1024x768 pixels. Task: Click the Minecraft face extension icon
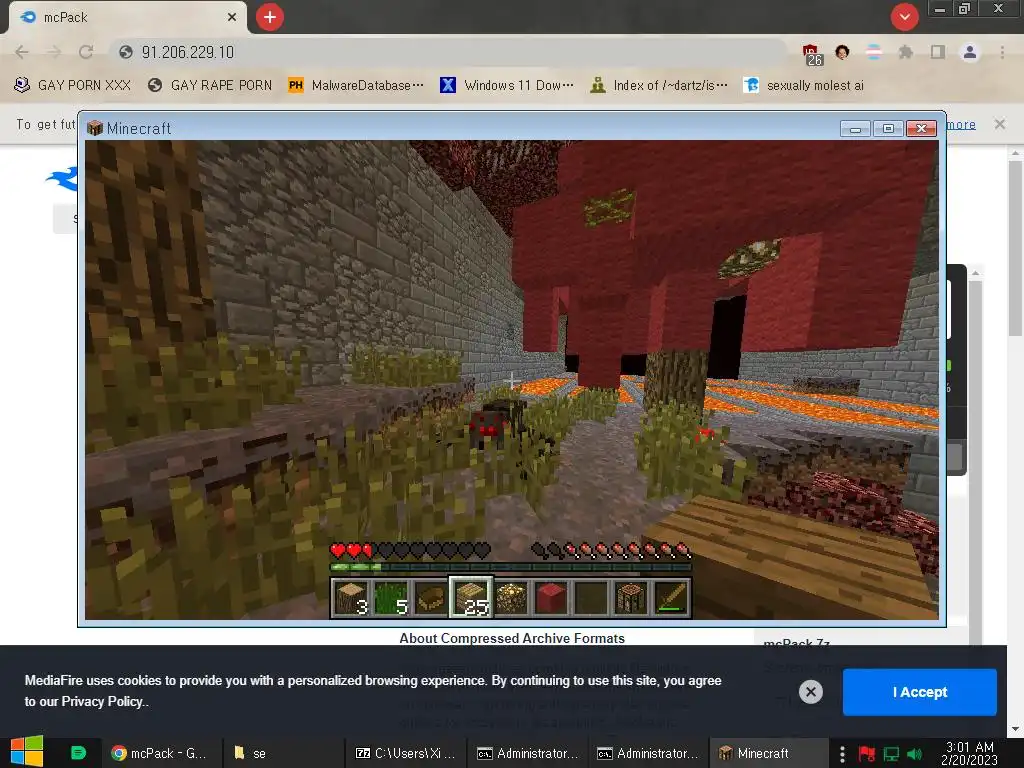click(x=842, y=52)
